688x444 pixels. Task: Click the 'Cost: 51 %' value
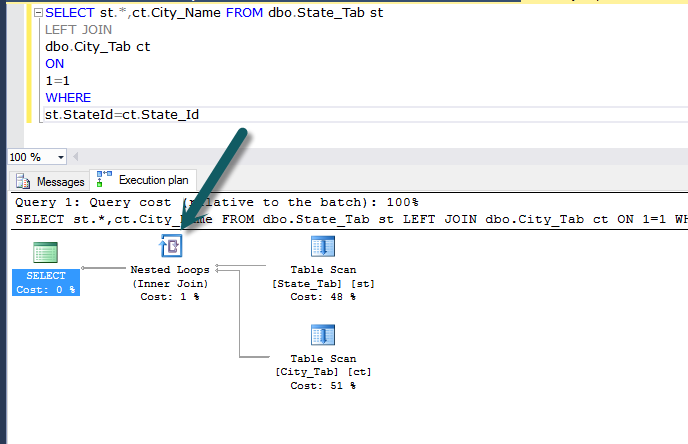[323, 386]
